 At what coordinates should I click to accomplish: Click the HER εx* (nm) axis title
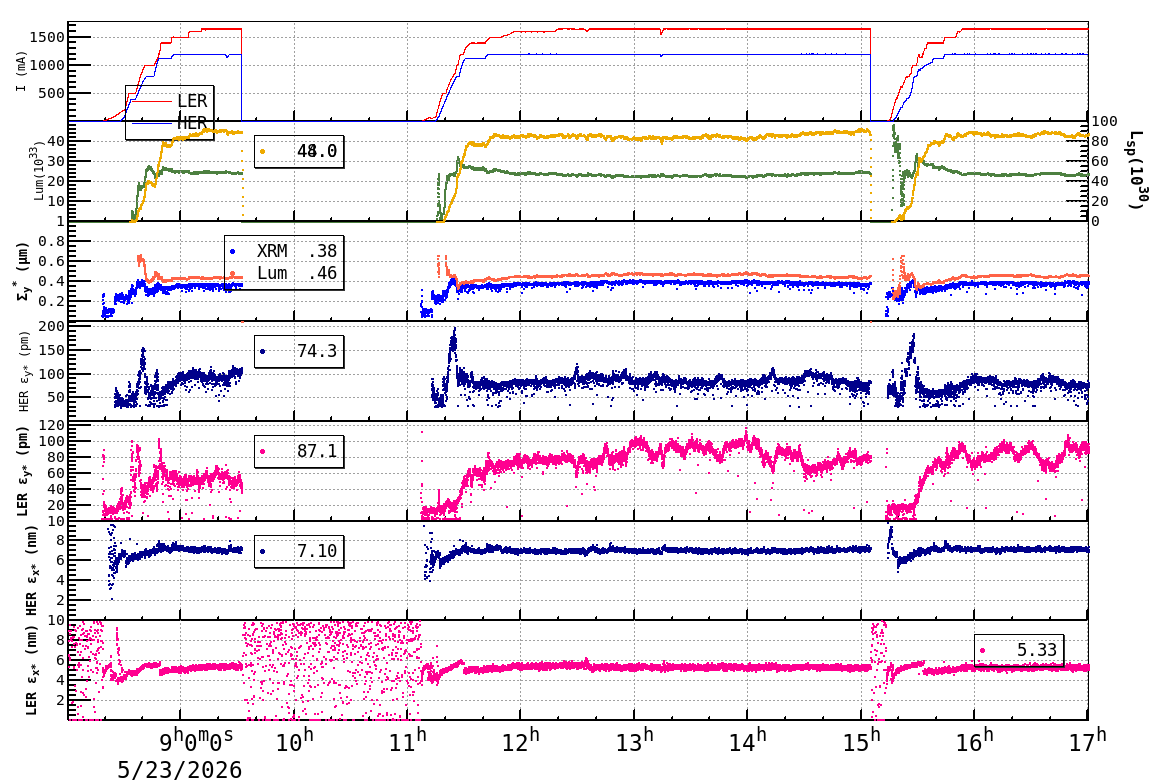[x=31, y=572]
